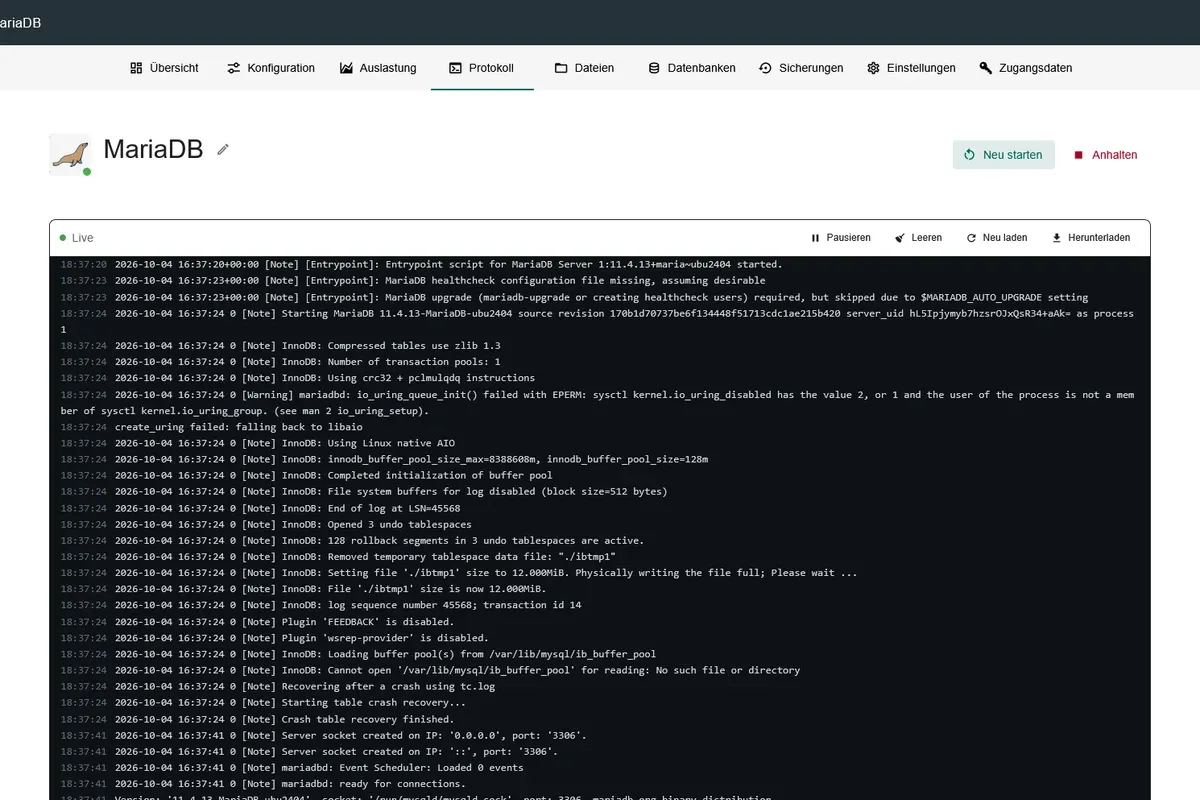The height and width of the screenshot is (800, 1200).
Task: Click the download icon in log toolbar
Action: click(x=1056, y=238)
